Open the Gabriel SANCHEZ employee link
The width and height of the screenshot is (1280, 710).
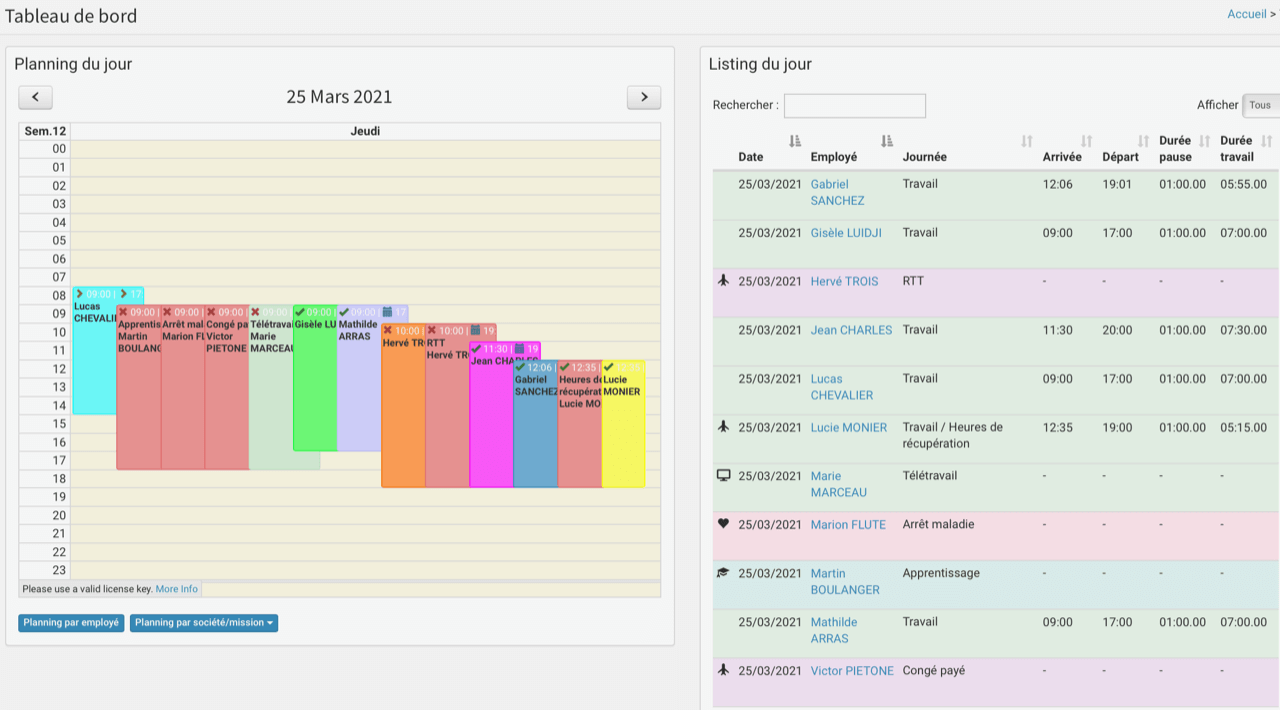837,192
